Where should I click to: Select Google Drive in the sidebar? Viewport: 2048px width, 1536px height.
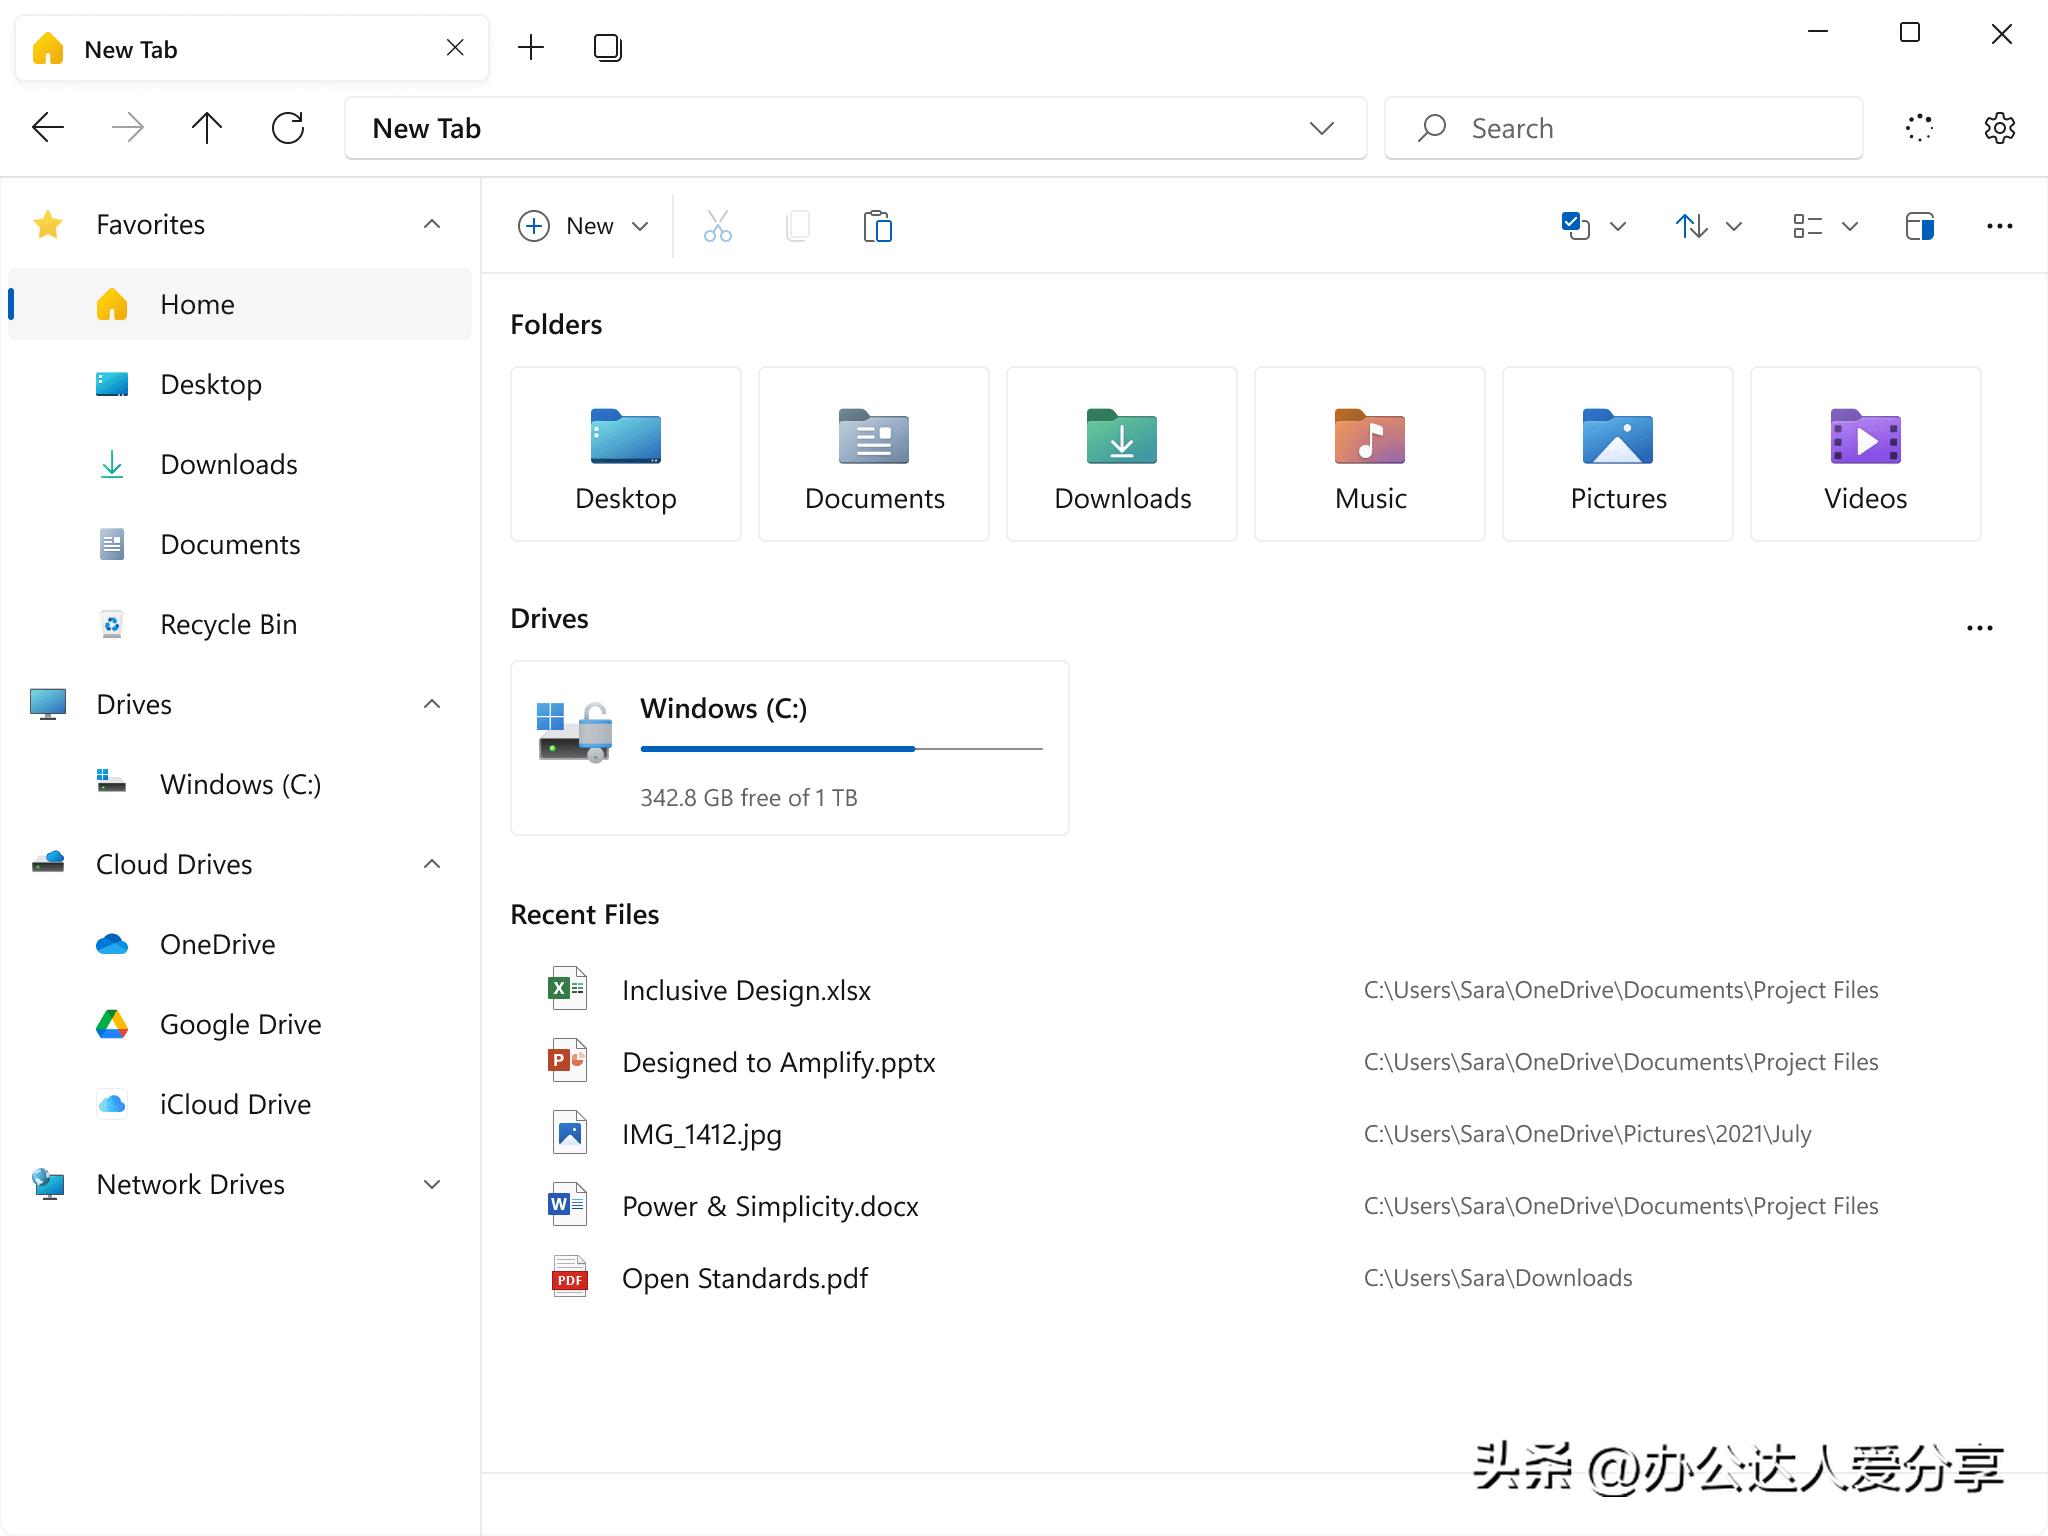pyautogui.click(x=239, y=1024)
